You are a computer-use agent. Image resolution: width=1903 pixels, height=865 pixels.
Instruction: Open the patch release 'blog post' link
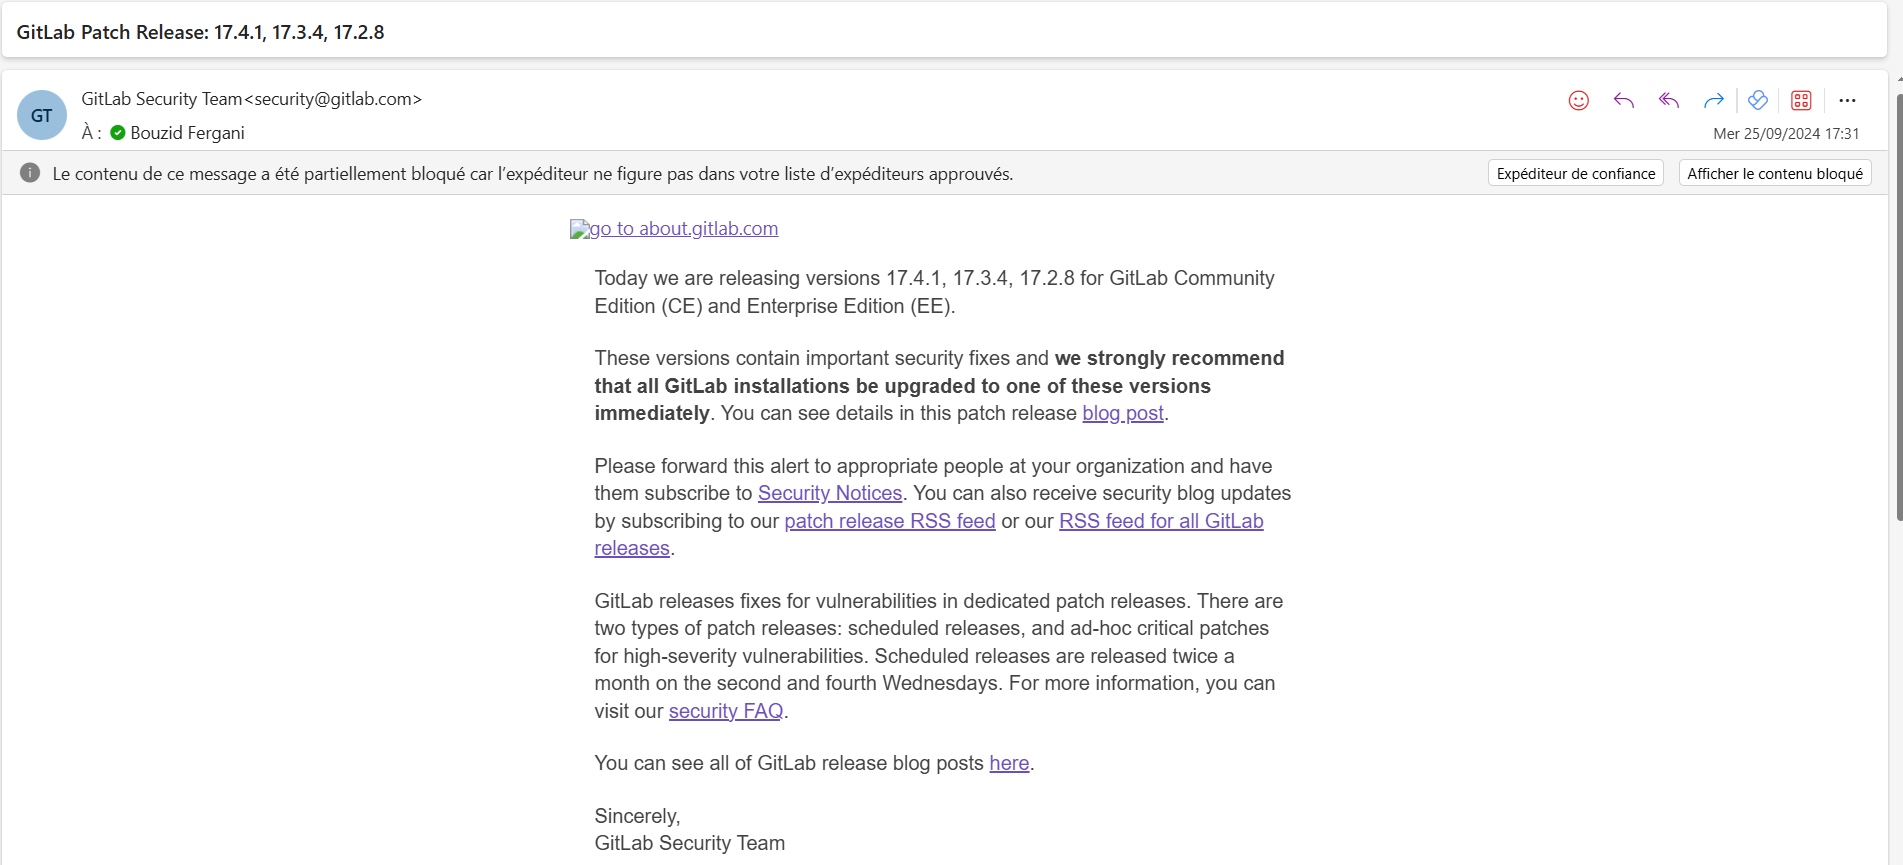(1122, 413)
